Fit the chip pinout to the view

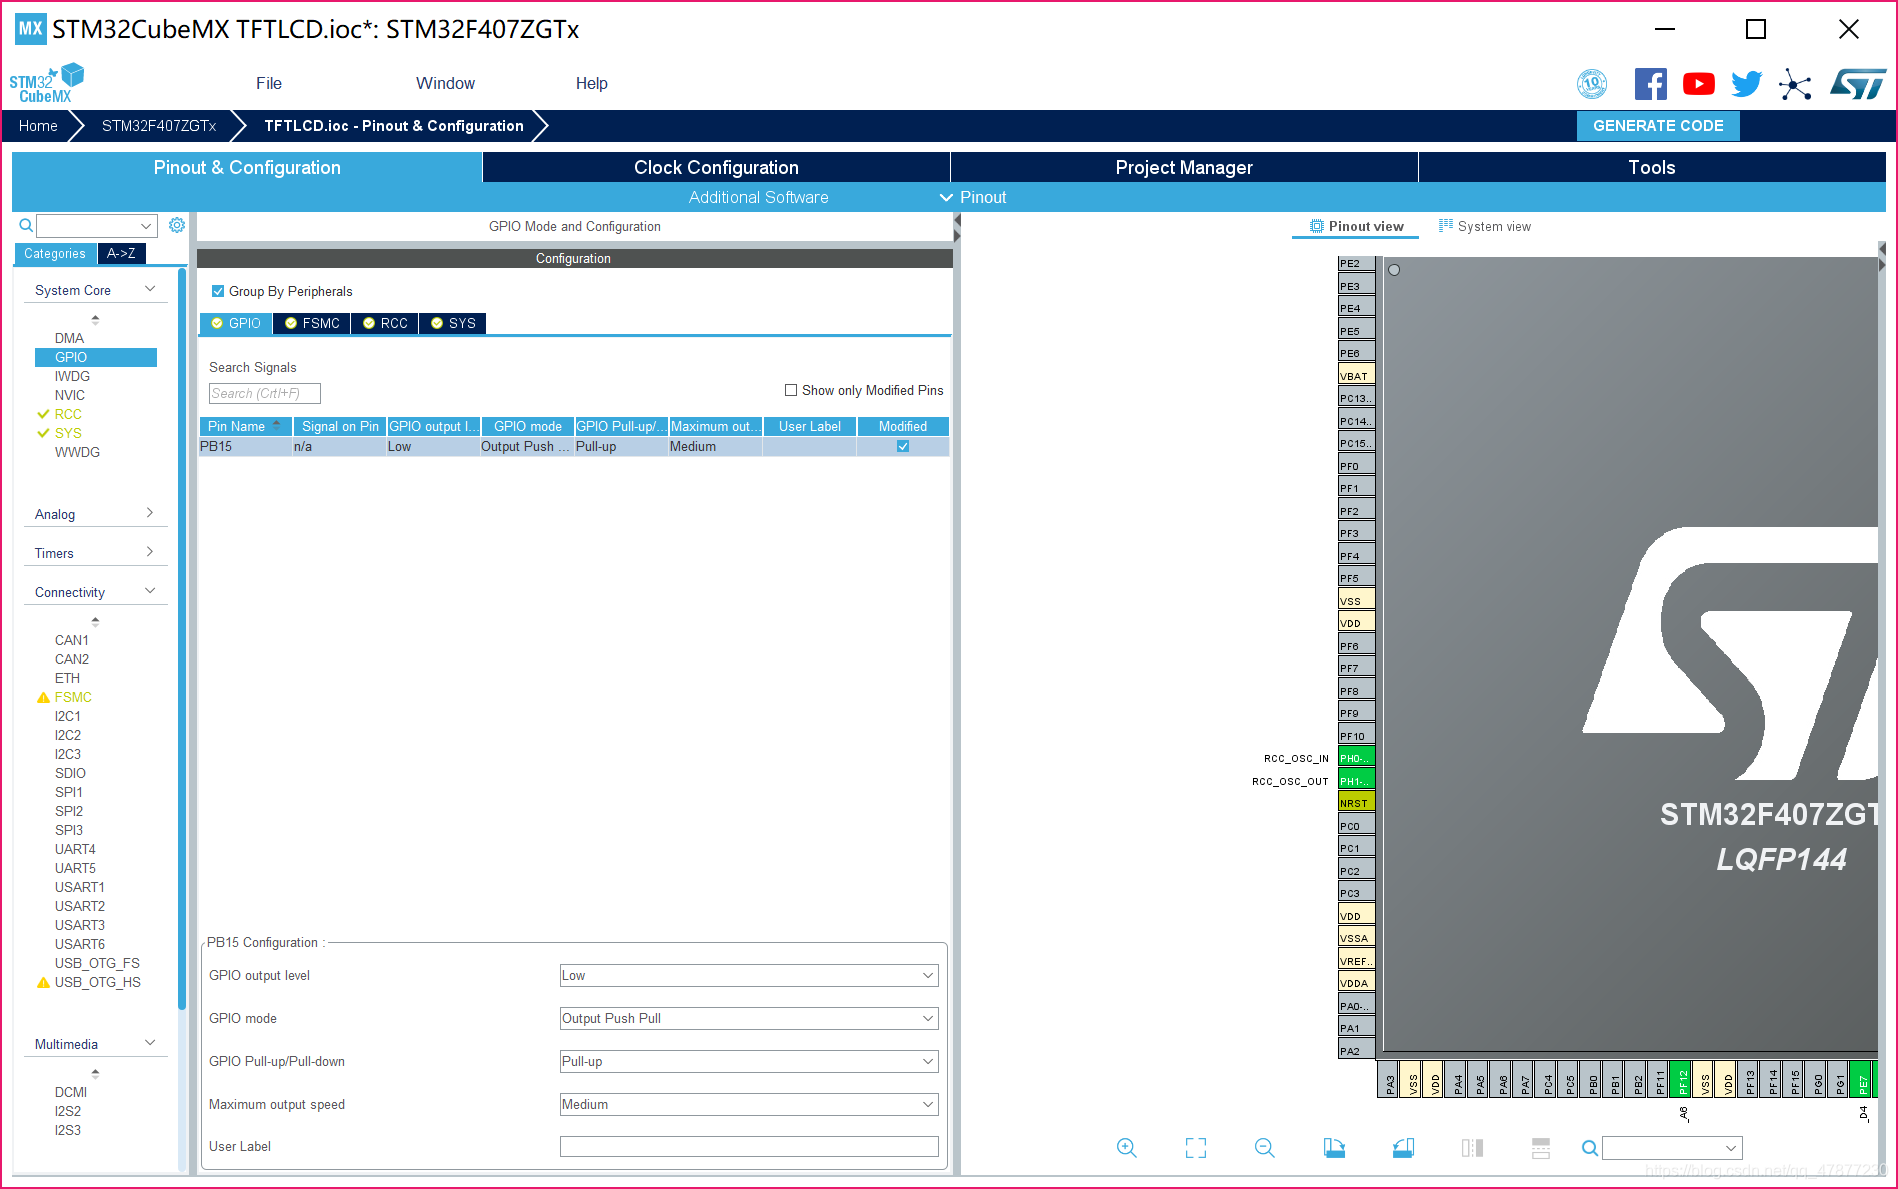1196,1148
